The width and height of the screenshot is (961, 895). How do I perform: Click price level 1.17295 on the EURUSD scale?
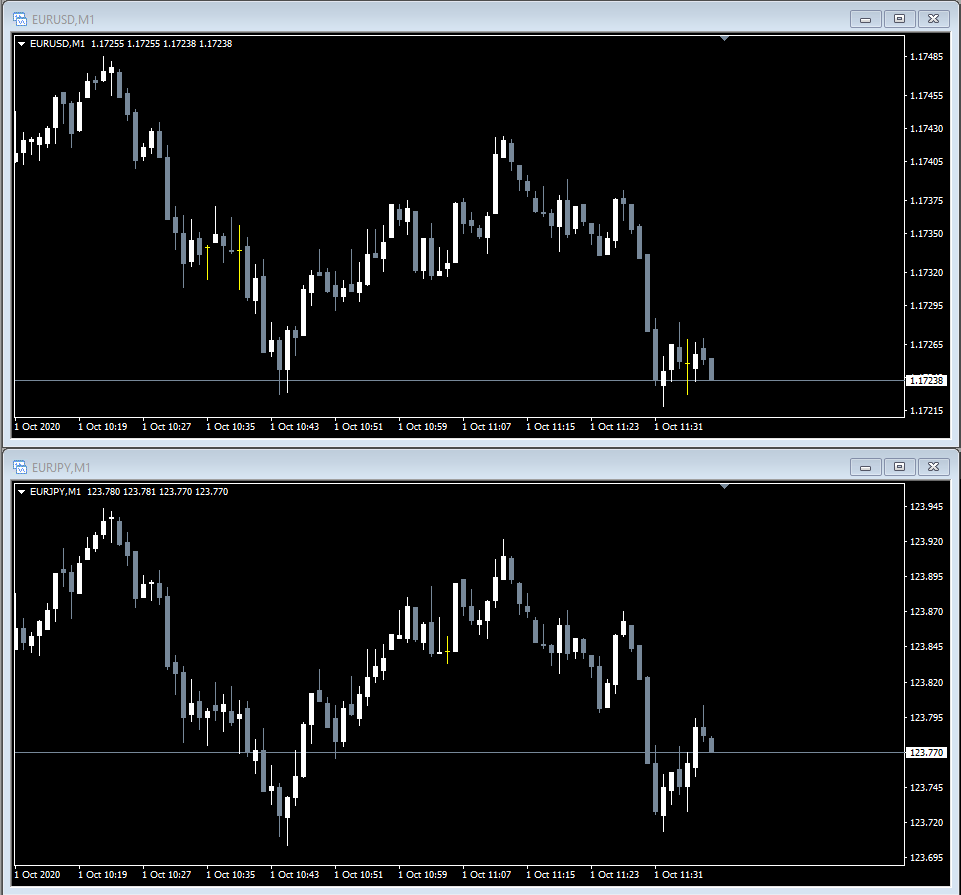point(926,305)
